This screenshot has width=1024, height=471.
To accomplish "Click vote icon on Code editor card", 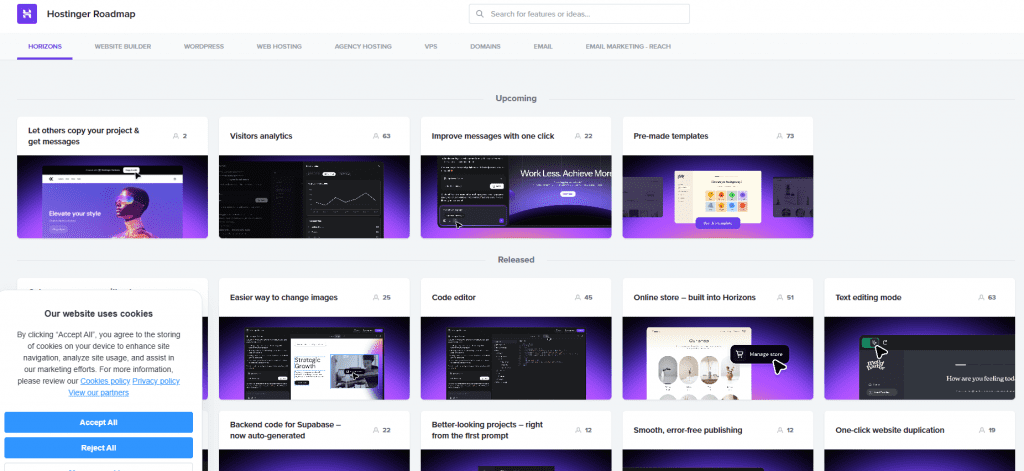I will pyautogui.click(x=578, y=297).
